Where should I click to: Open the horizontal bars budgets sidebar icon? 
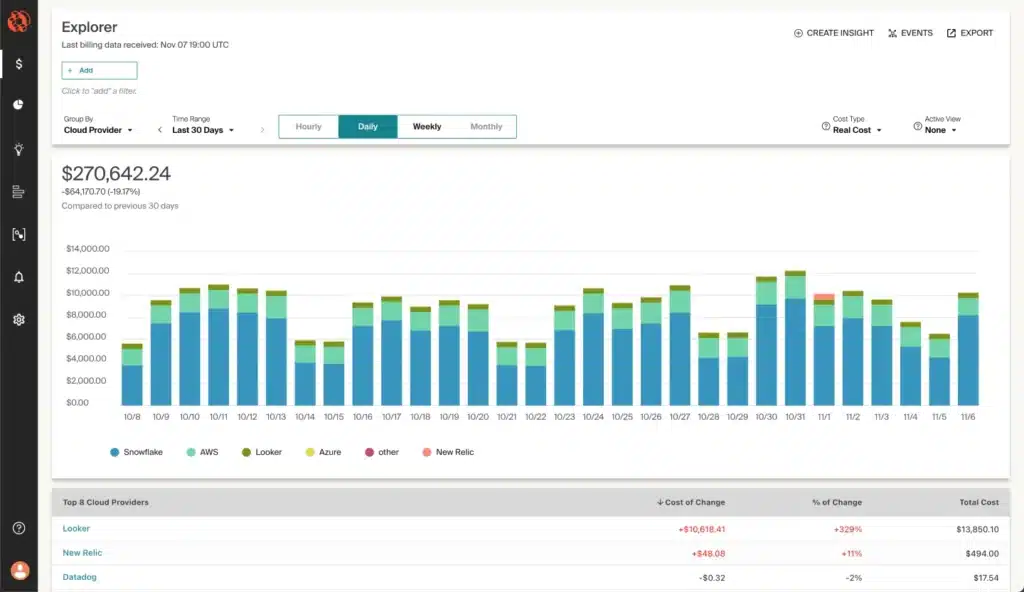18,192
